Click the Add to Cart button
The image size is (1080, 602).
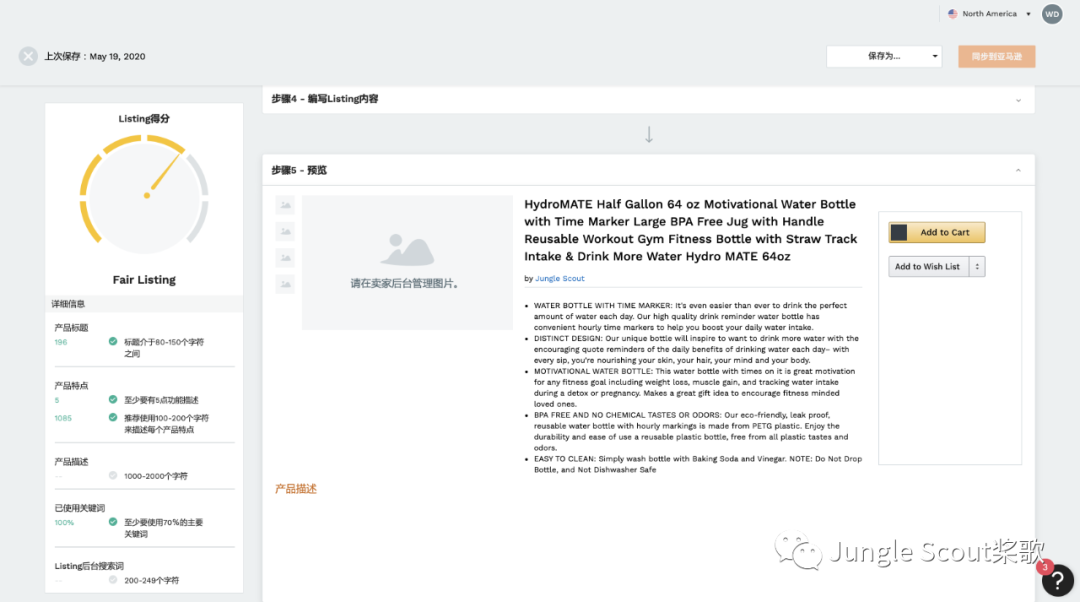pyautogui.click(x=937, y=233)
